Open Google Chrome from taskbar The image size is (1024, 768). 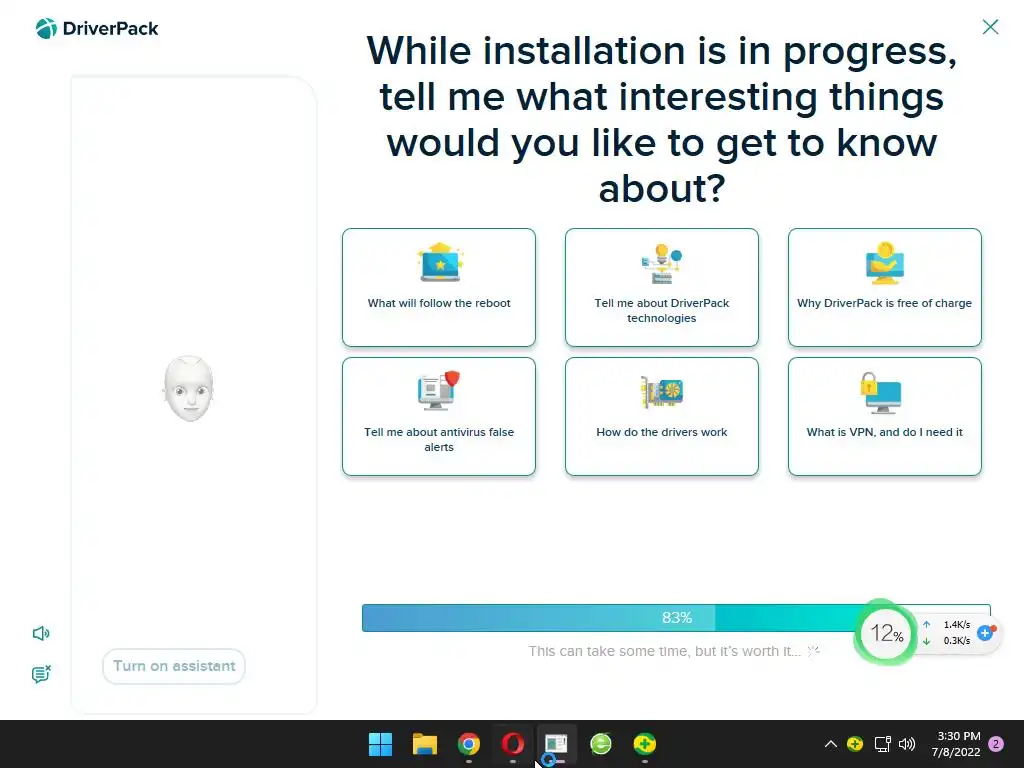click(468, 744)
